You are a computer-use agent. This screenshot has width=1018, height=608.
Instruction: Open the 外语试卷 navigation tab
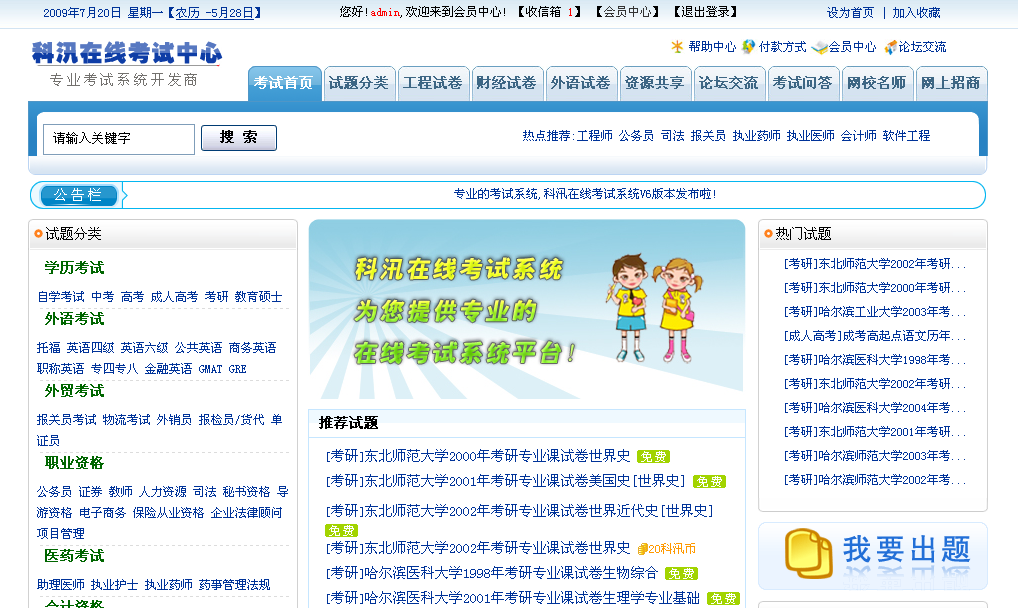pyautogui.click(x=580, y=83)
